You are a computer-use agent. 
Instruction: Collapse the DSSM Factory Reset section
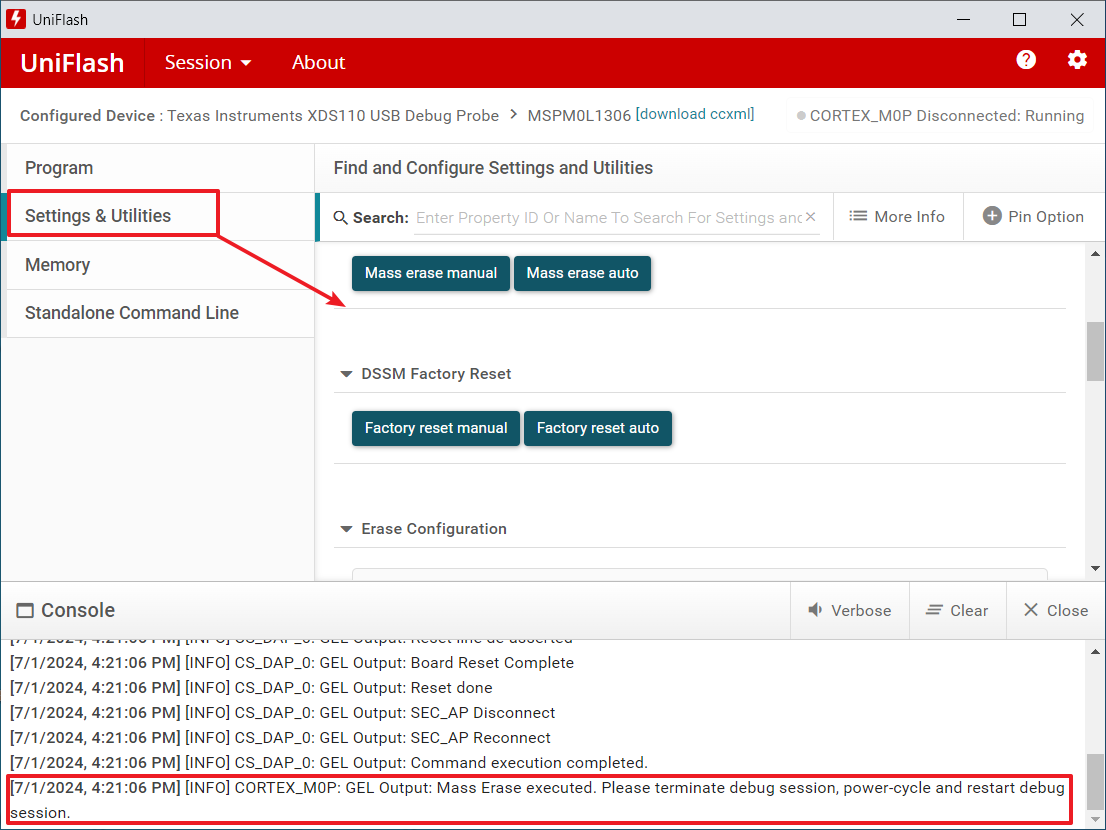point(347,374)
